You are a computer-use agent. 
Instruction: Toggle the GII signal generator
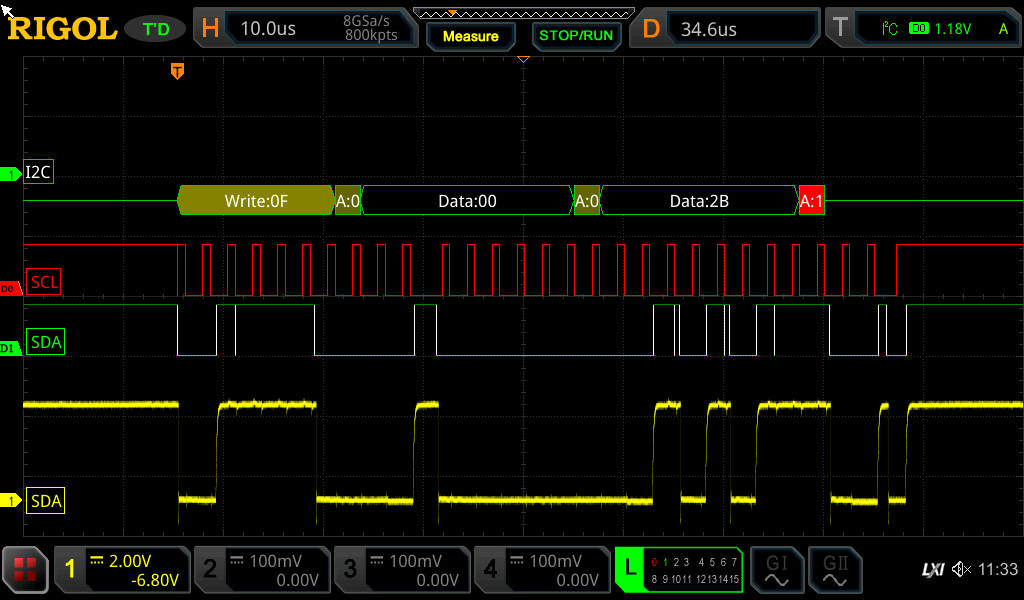pos(835,569)
